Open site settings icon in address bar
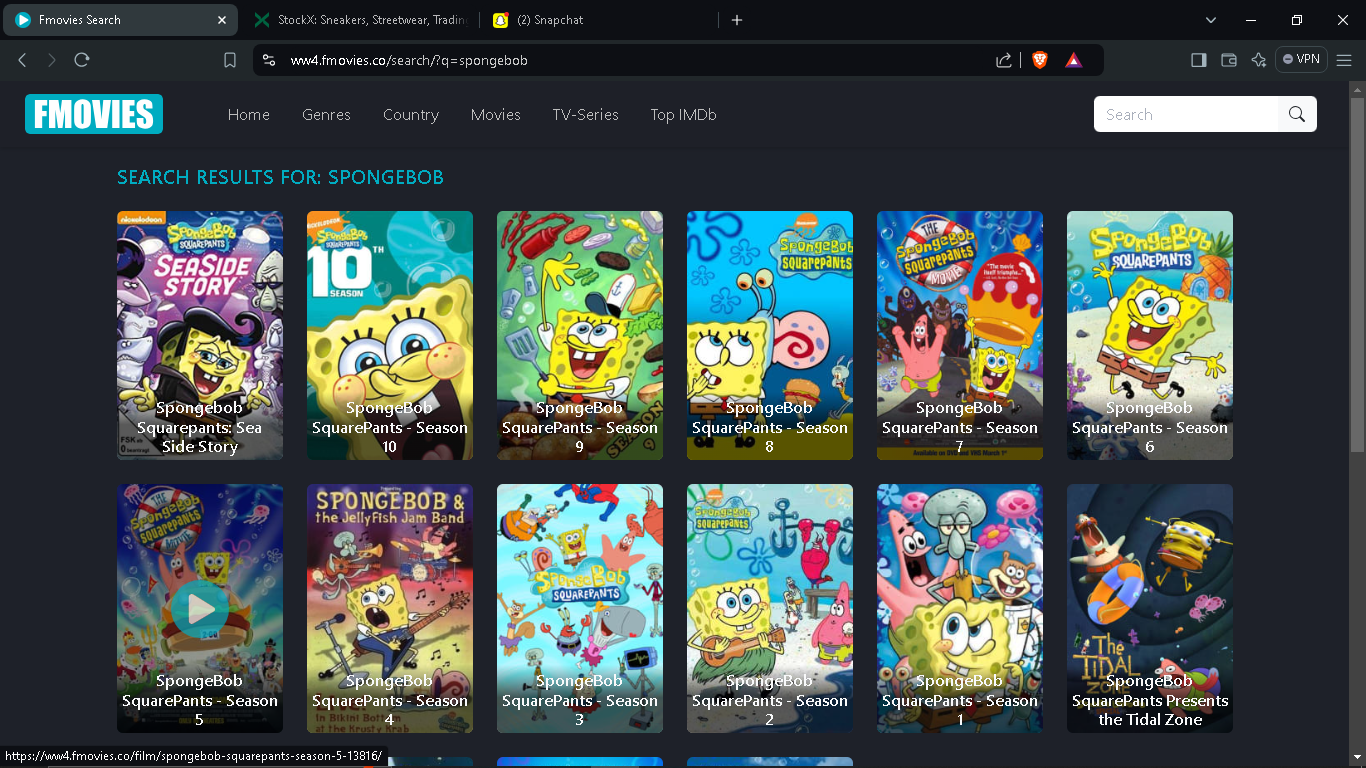The height and width of the screenshot is (768, 1366). tap(268, 60)
